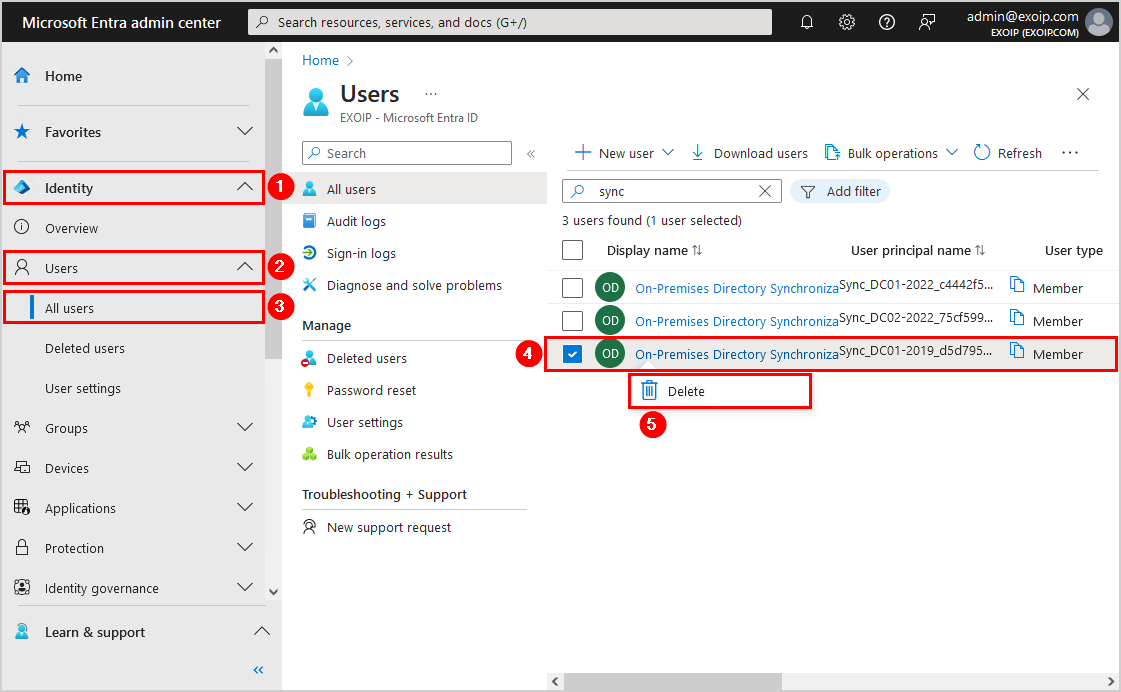This screenshot has height=692, width=1121.
Task: Collapse the Identity section chevron
Action: click(245, 187)
